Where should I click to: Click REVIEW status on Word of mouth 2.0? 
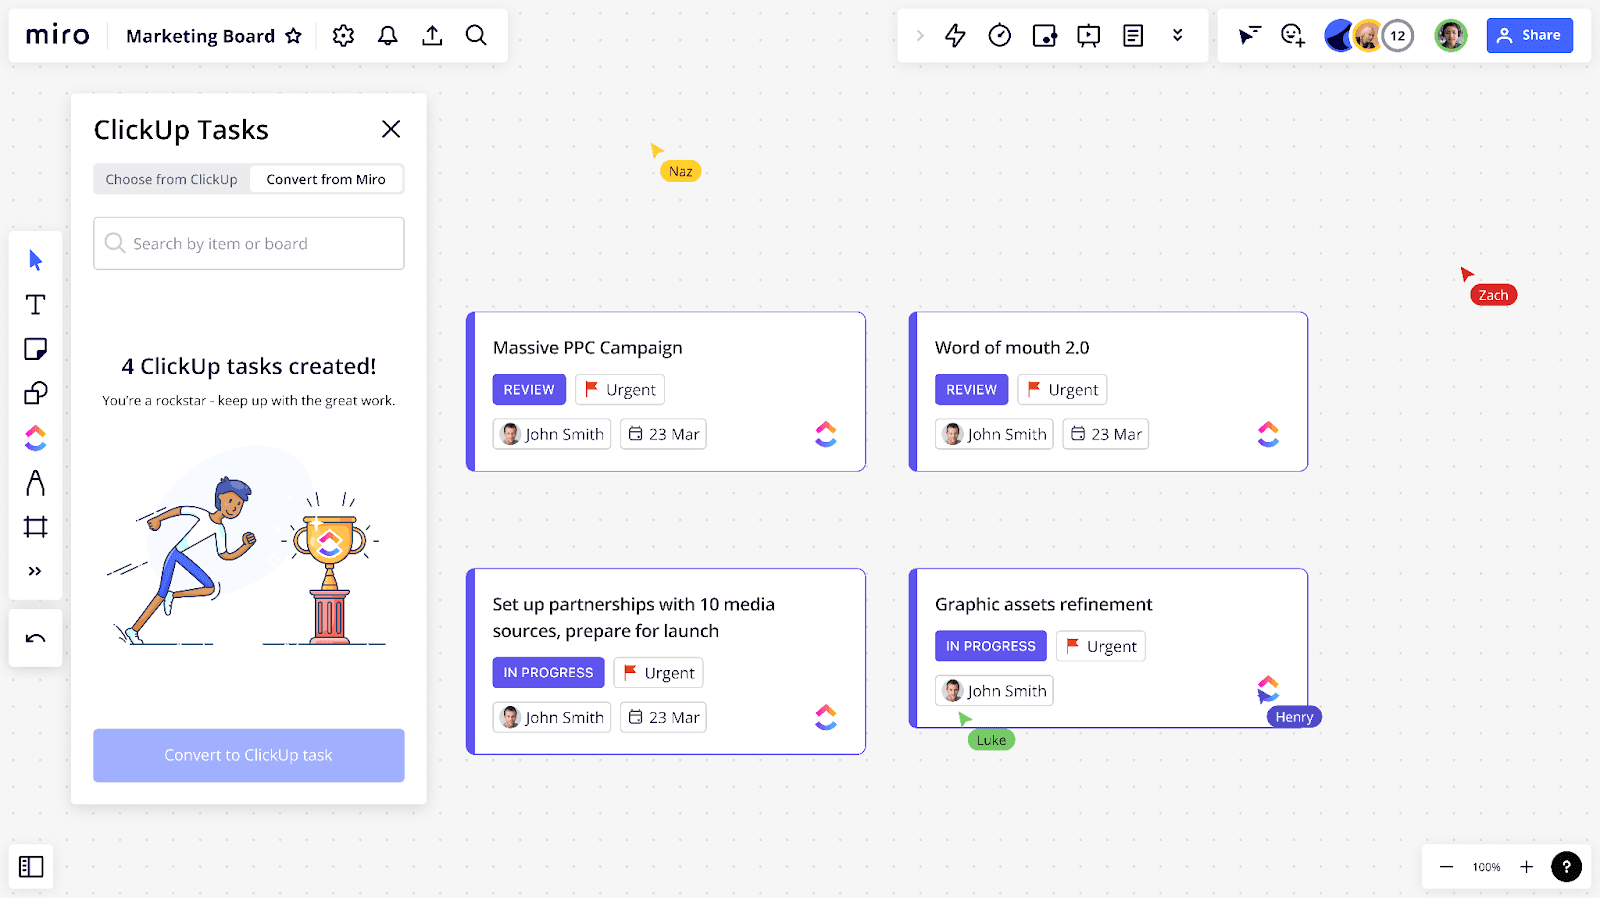[971, 390]
